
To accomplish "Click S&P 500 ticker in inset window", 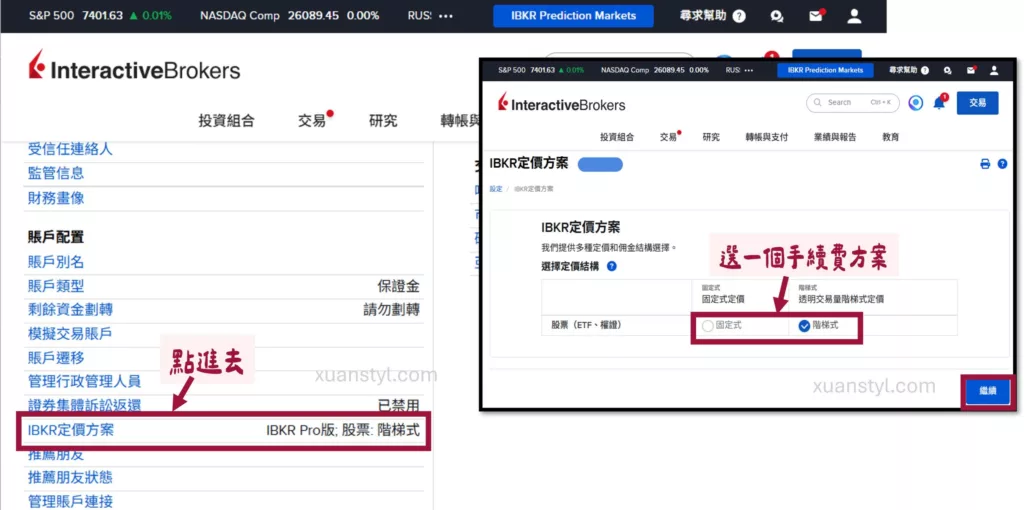I will [541, 70].
